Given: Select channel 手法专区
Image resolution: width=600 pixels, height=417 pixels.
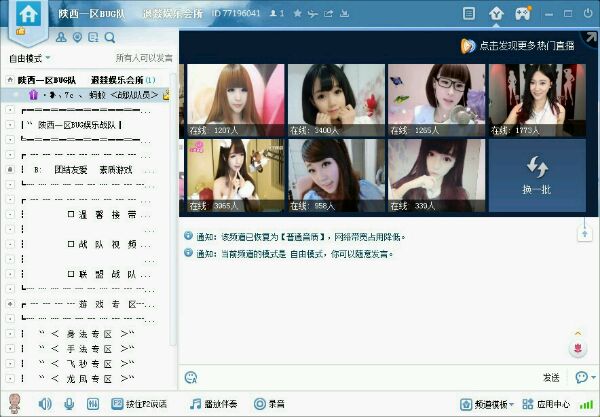Looking at the screenshot, I should [89, 349].
